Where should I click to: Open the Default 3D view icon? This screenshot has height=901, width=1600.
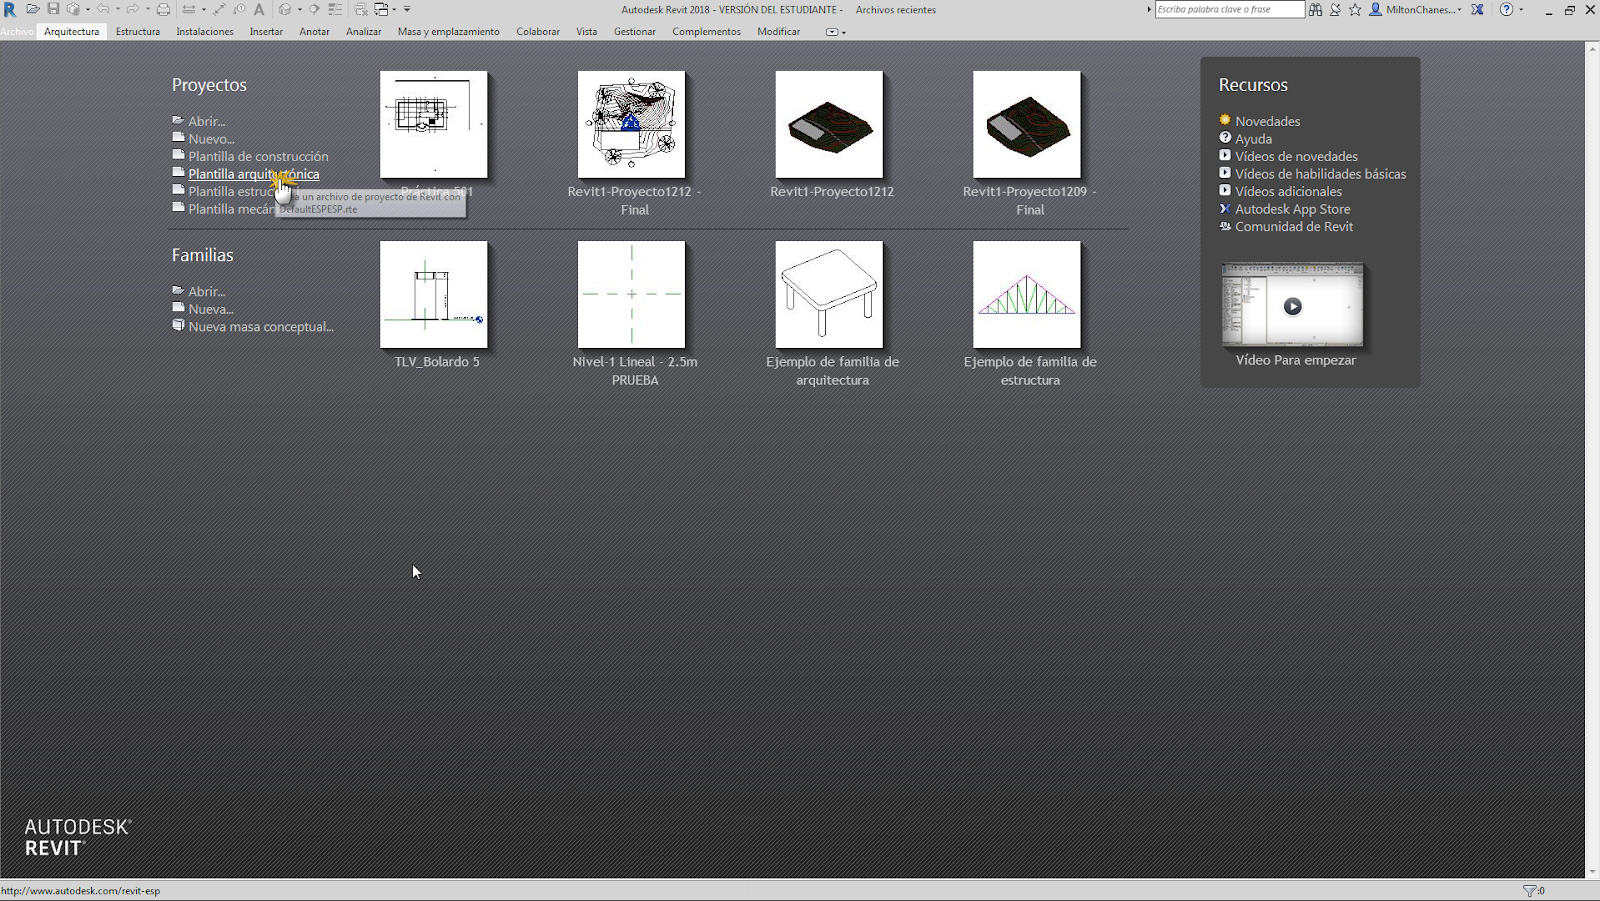[285, 9]
